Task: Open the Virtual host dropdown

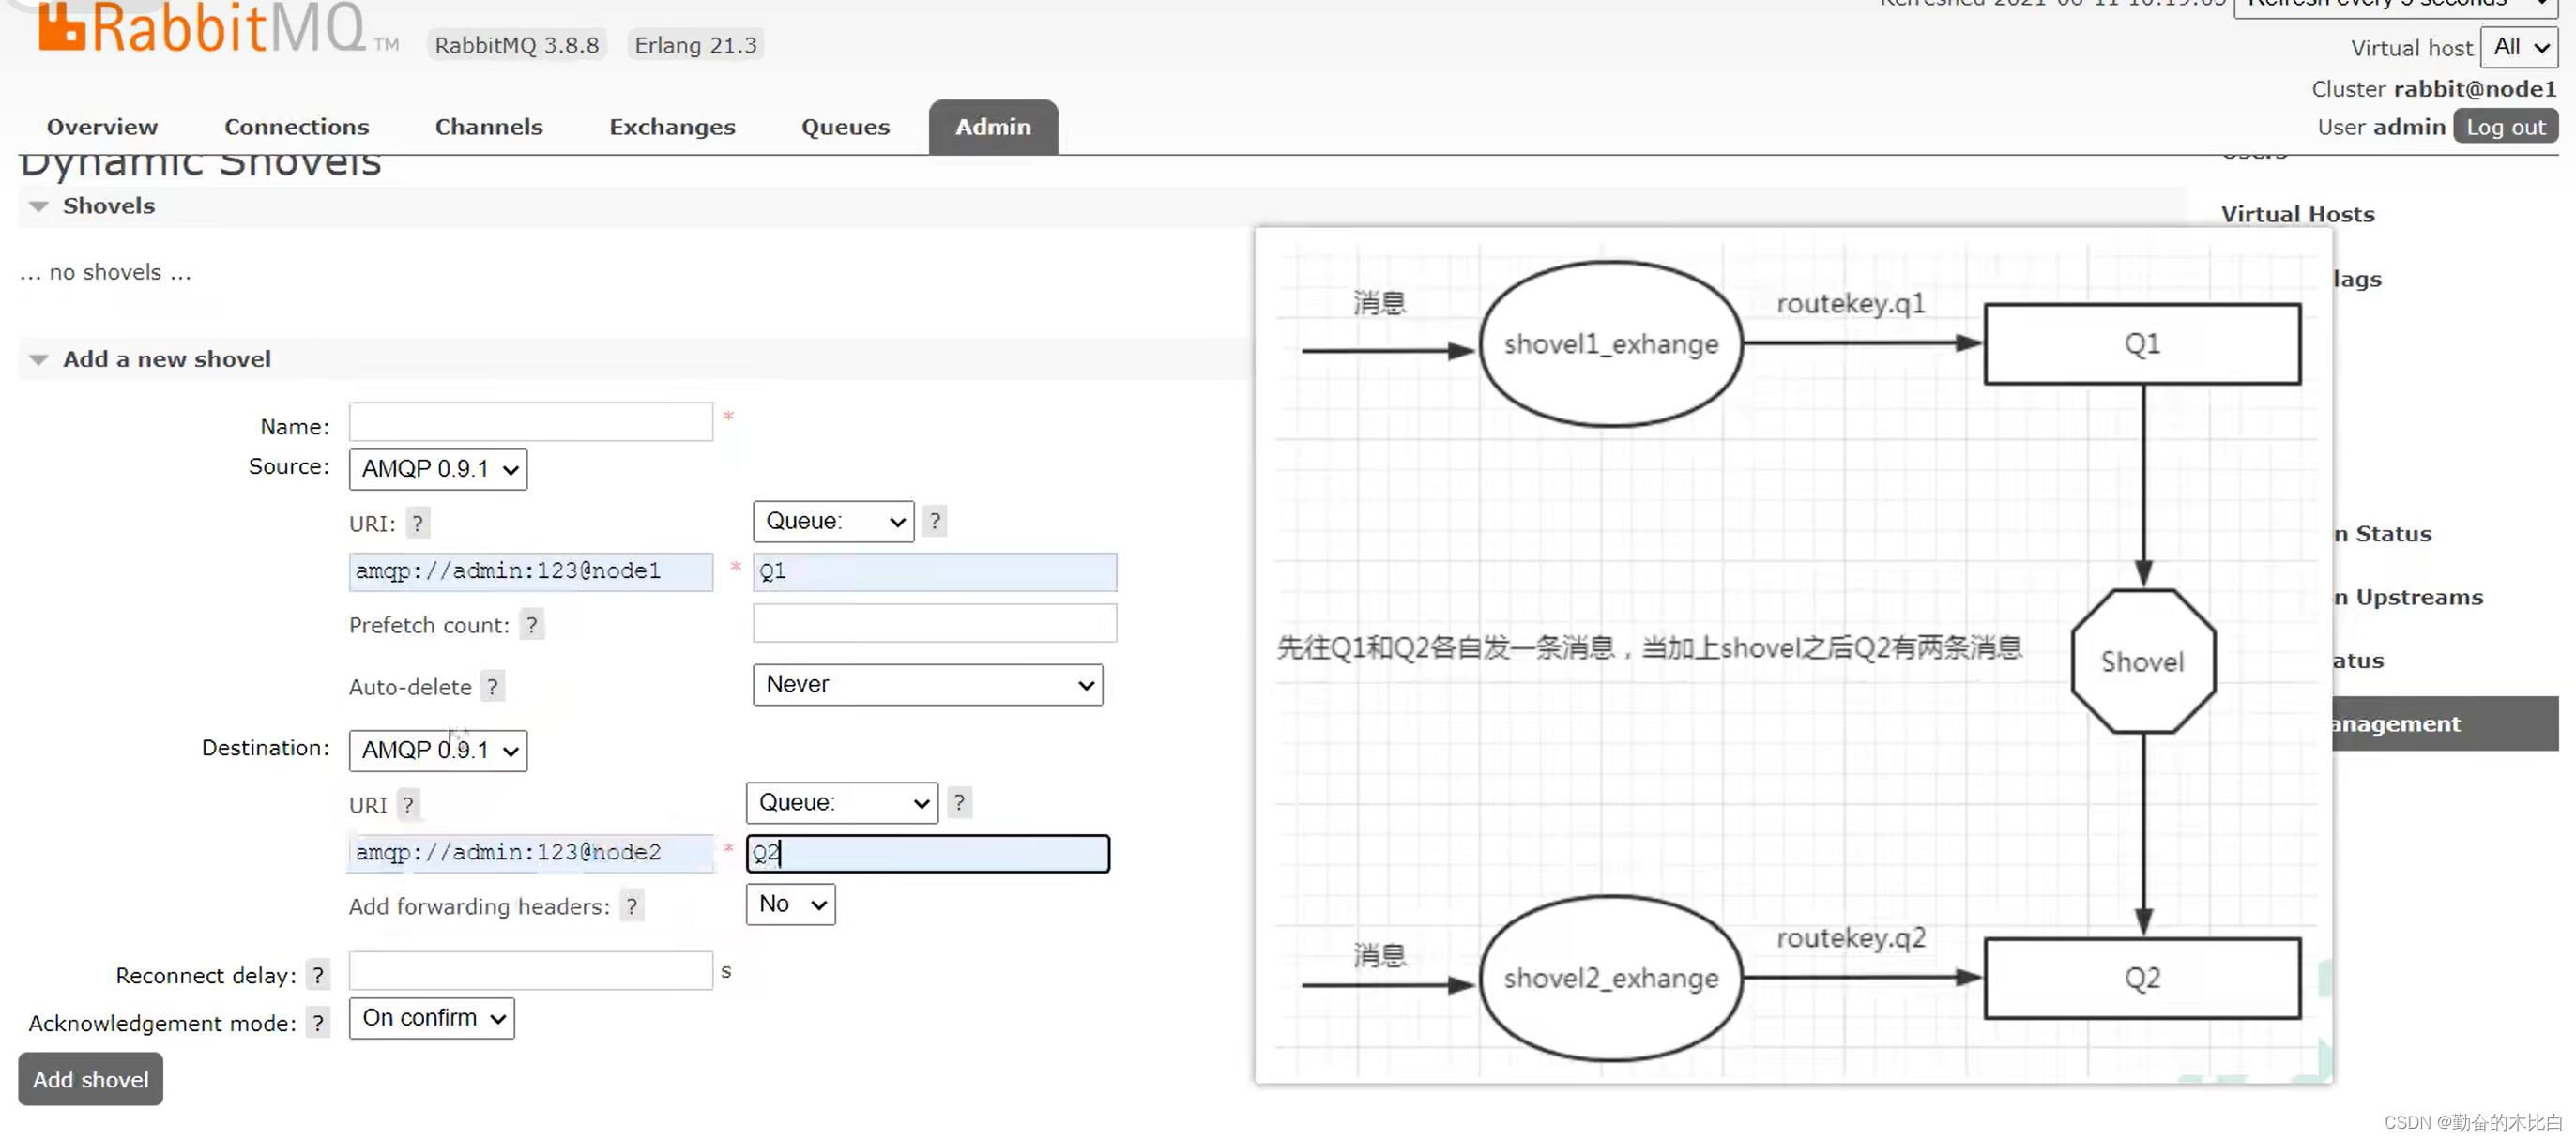Action: [x=2518, y=47]
